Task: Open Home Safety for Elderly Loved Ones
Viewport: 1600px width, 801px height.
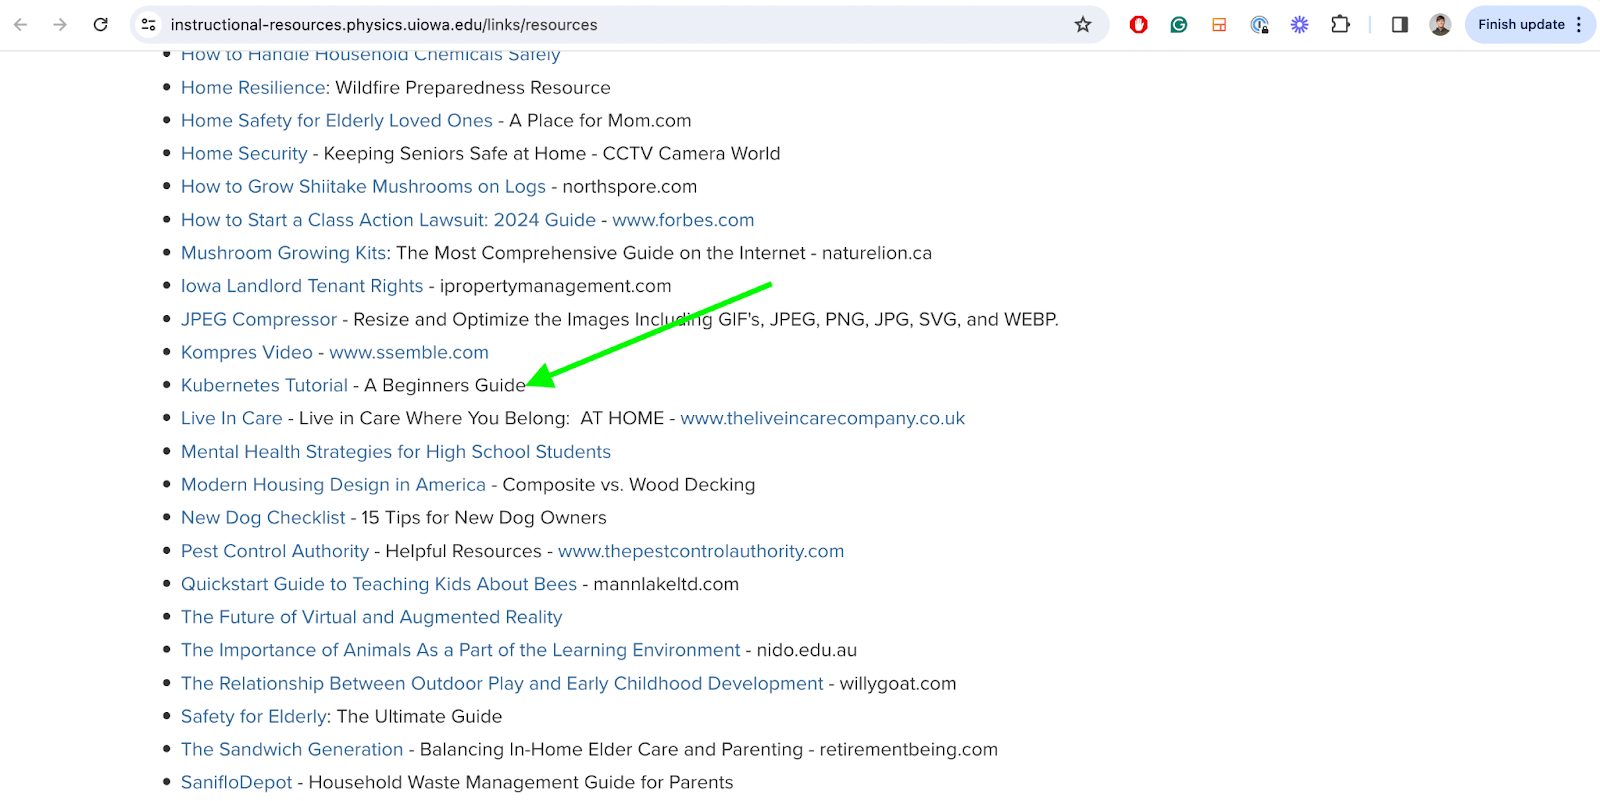Action: coord(337,121)
